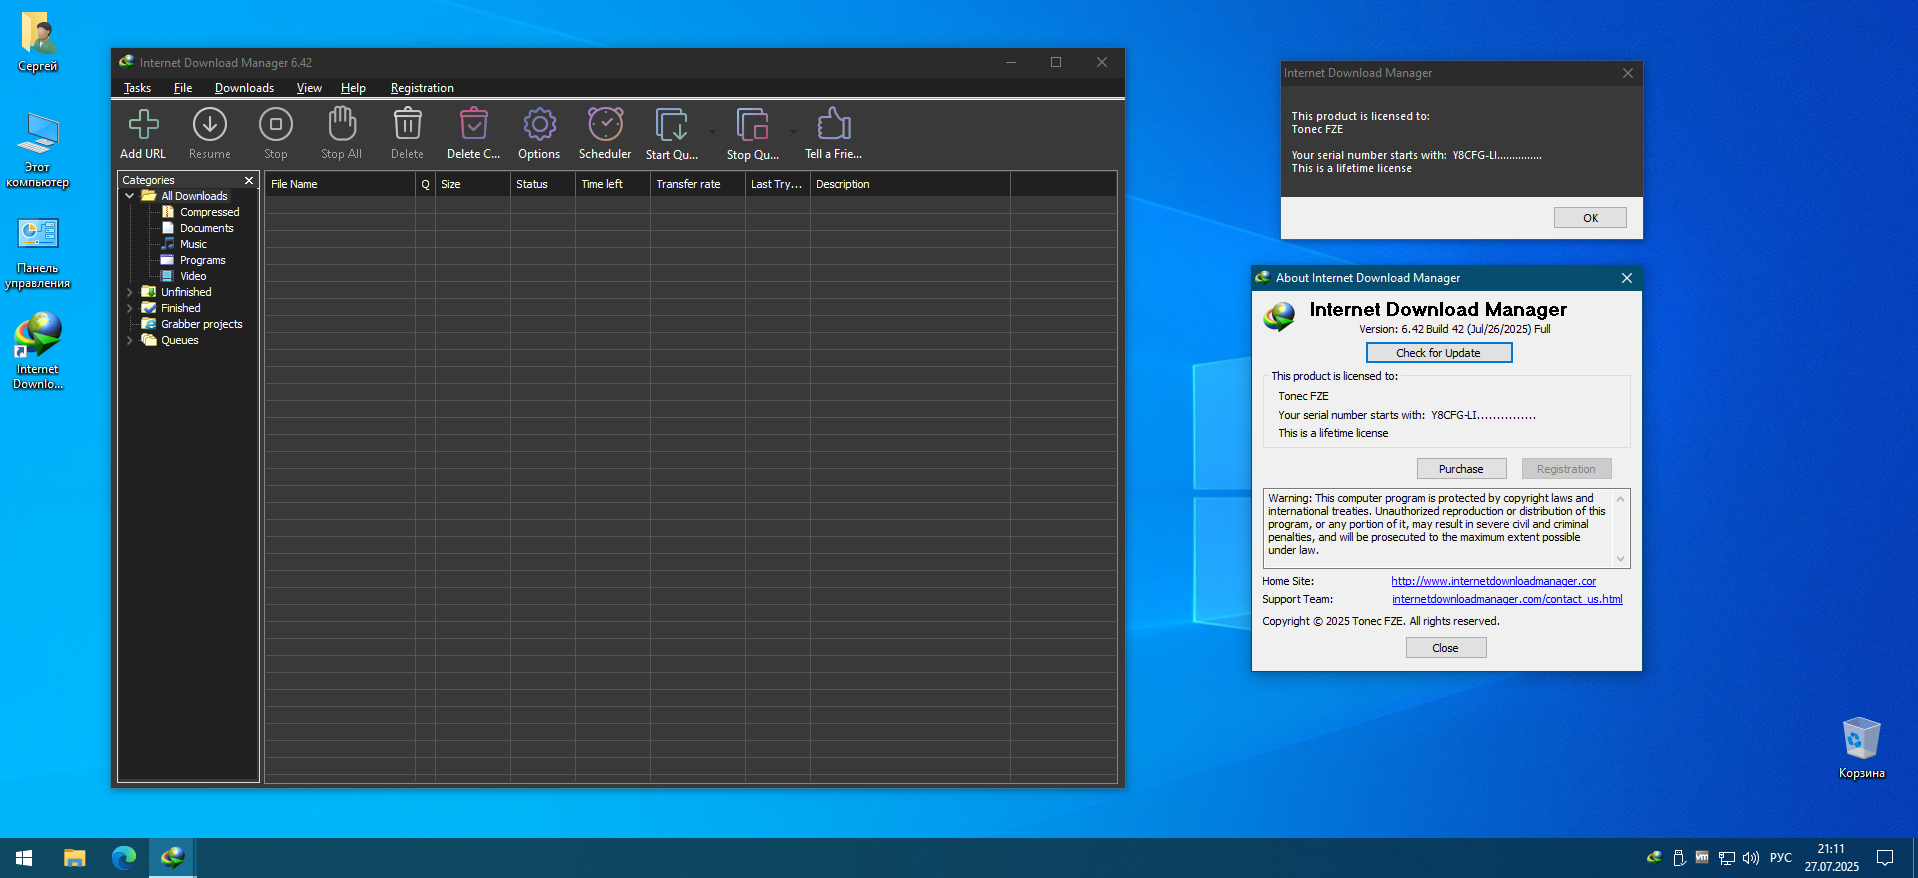Open File Explorer from taskbar

click(75, 858)
